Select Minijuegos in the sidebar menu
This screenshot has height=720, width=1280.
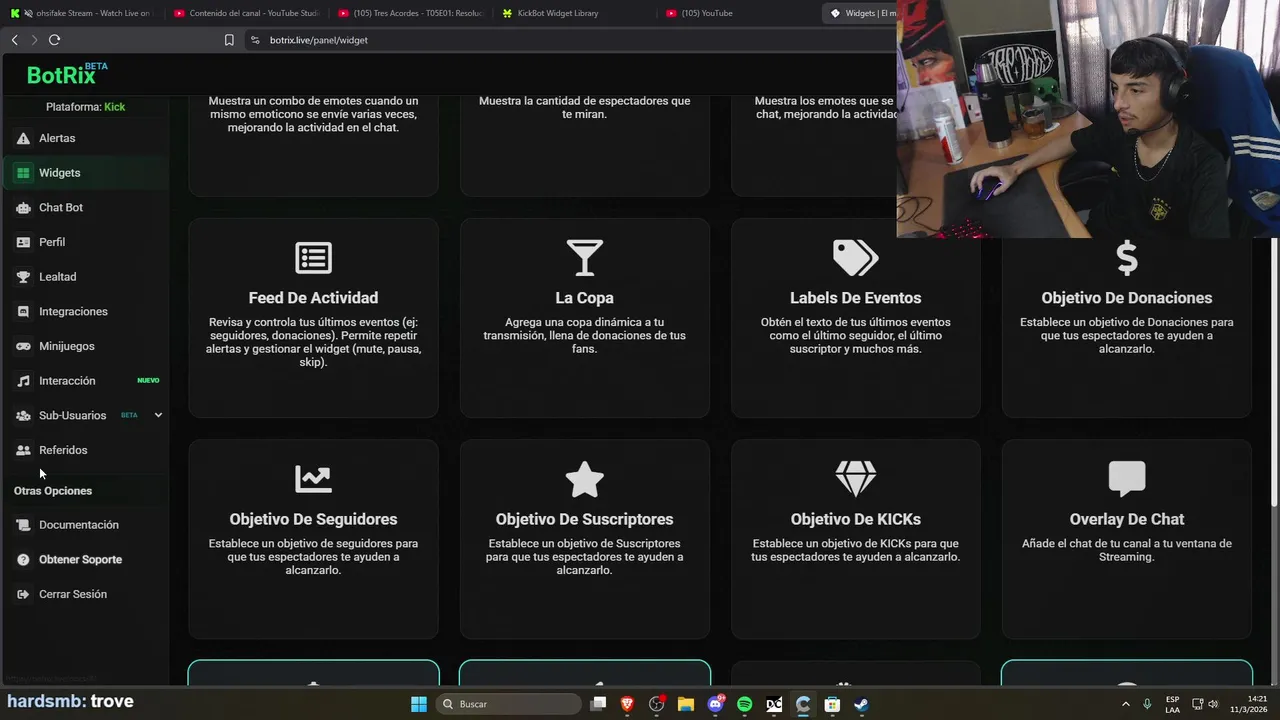click(x=67, y=346)
